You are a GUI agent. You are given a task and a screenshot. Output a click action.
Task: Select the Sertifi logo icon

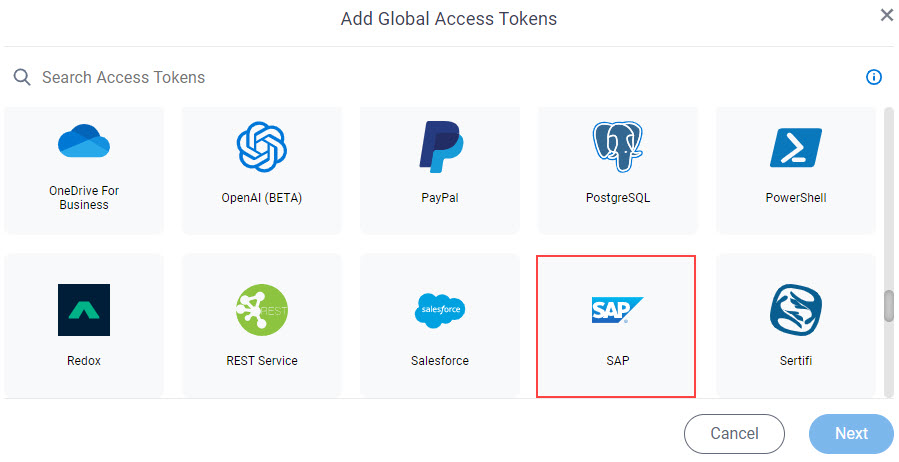pos(796,310)
